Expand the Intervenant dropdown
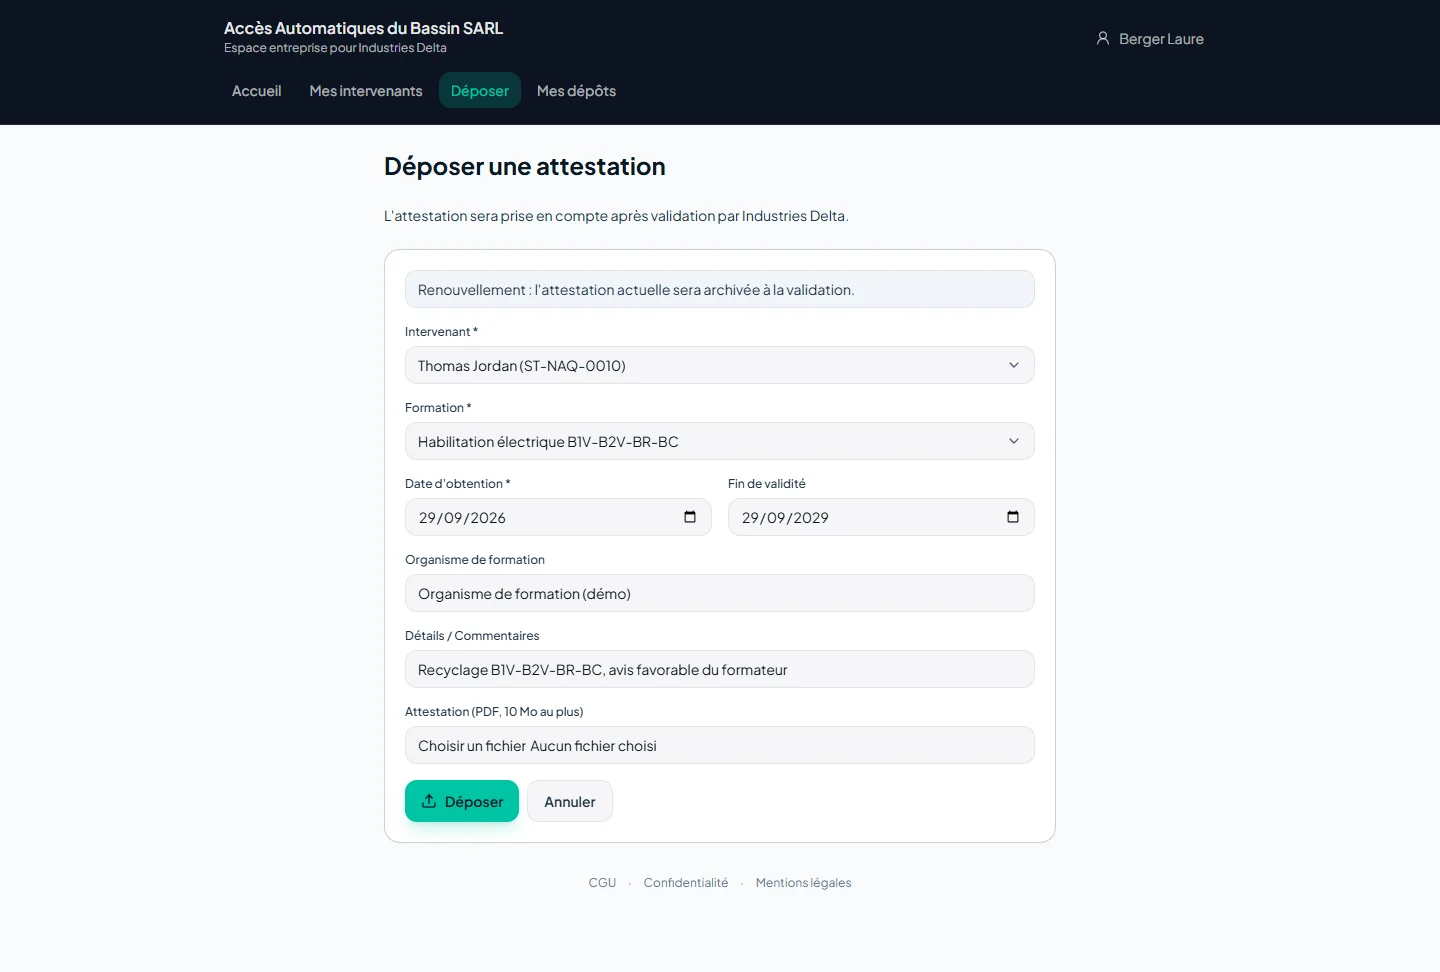The height and width of the screenshot is (972, 1440). pos(720,365)
